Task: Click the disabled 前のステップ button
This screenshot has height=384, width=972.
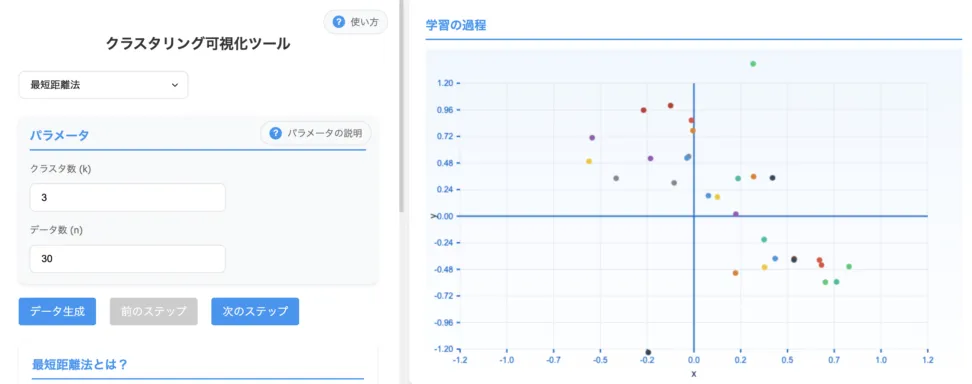Action: [154, 311]
